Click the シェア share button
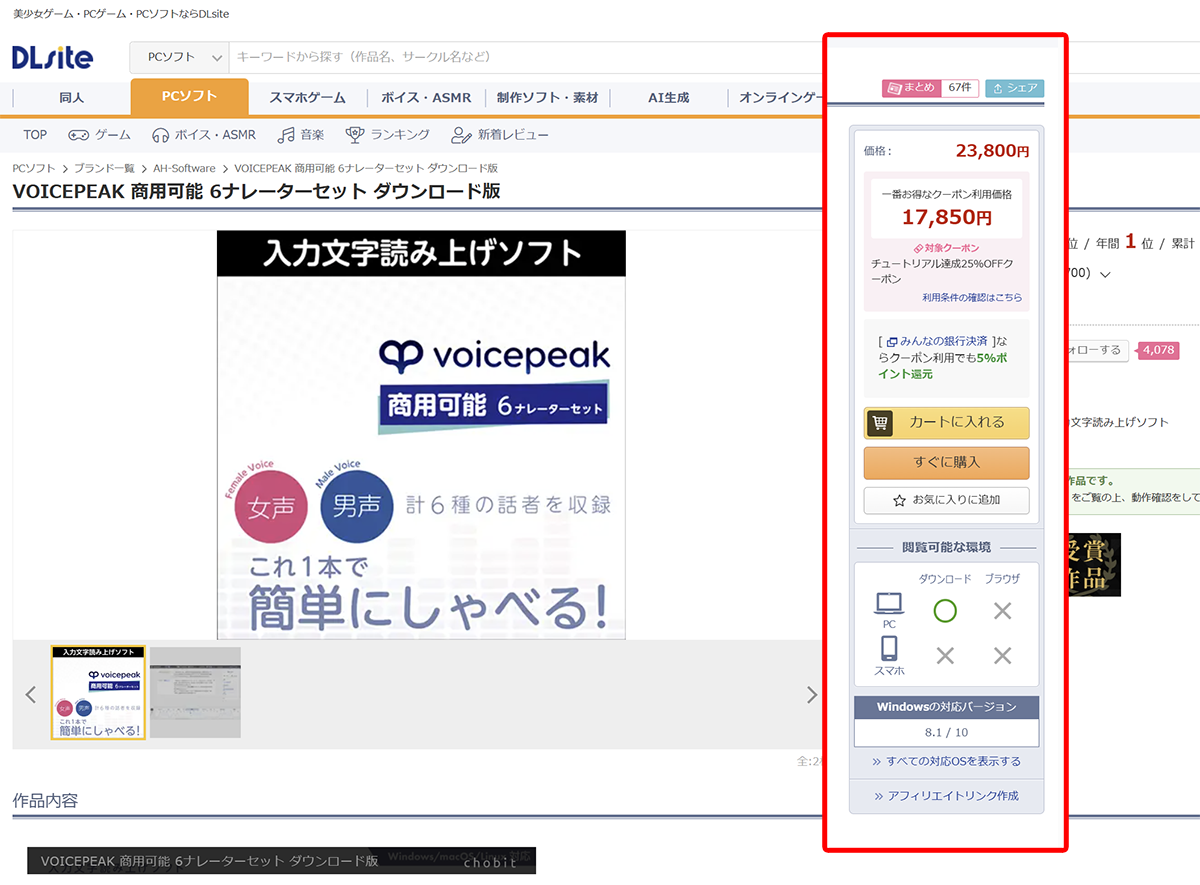 pos(1014,88)
